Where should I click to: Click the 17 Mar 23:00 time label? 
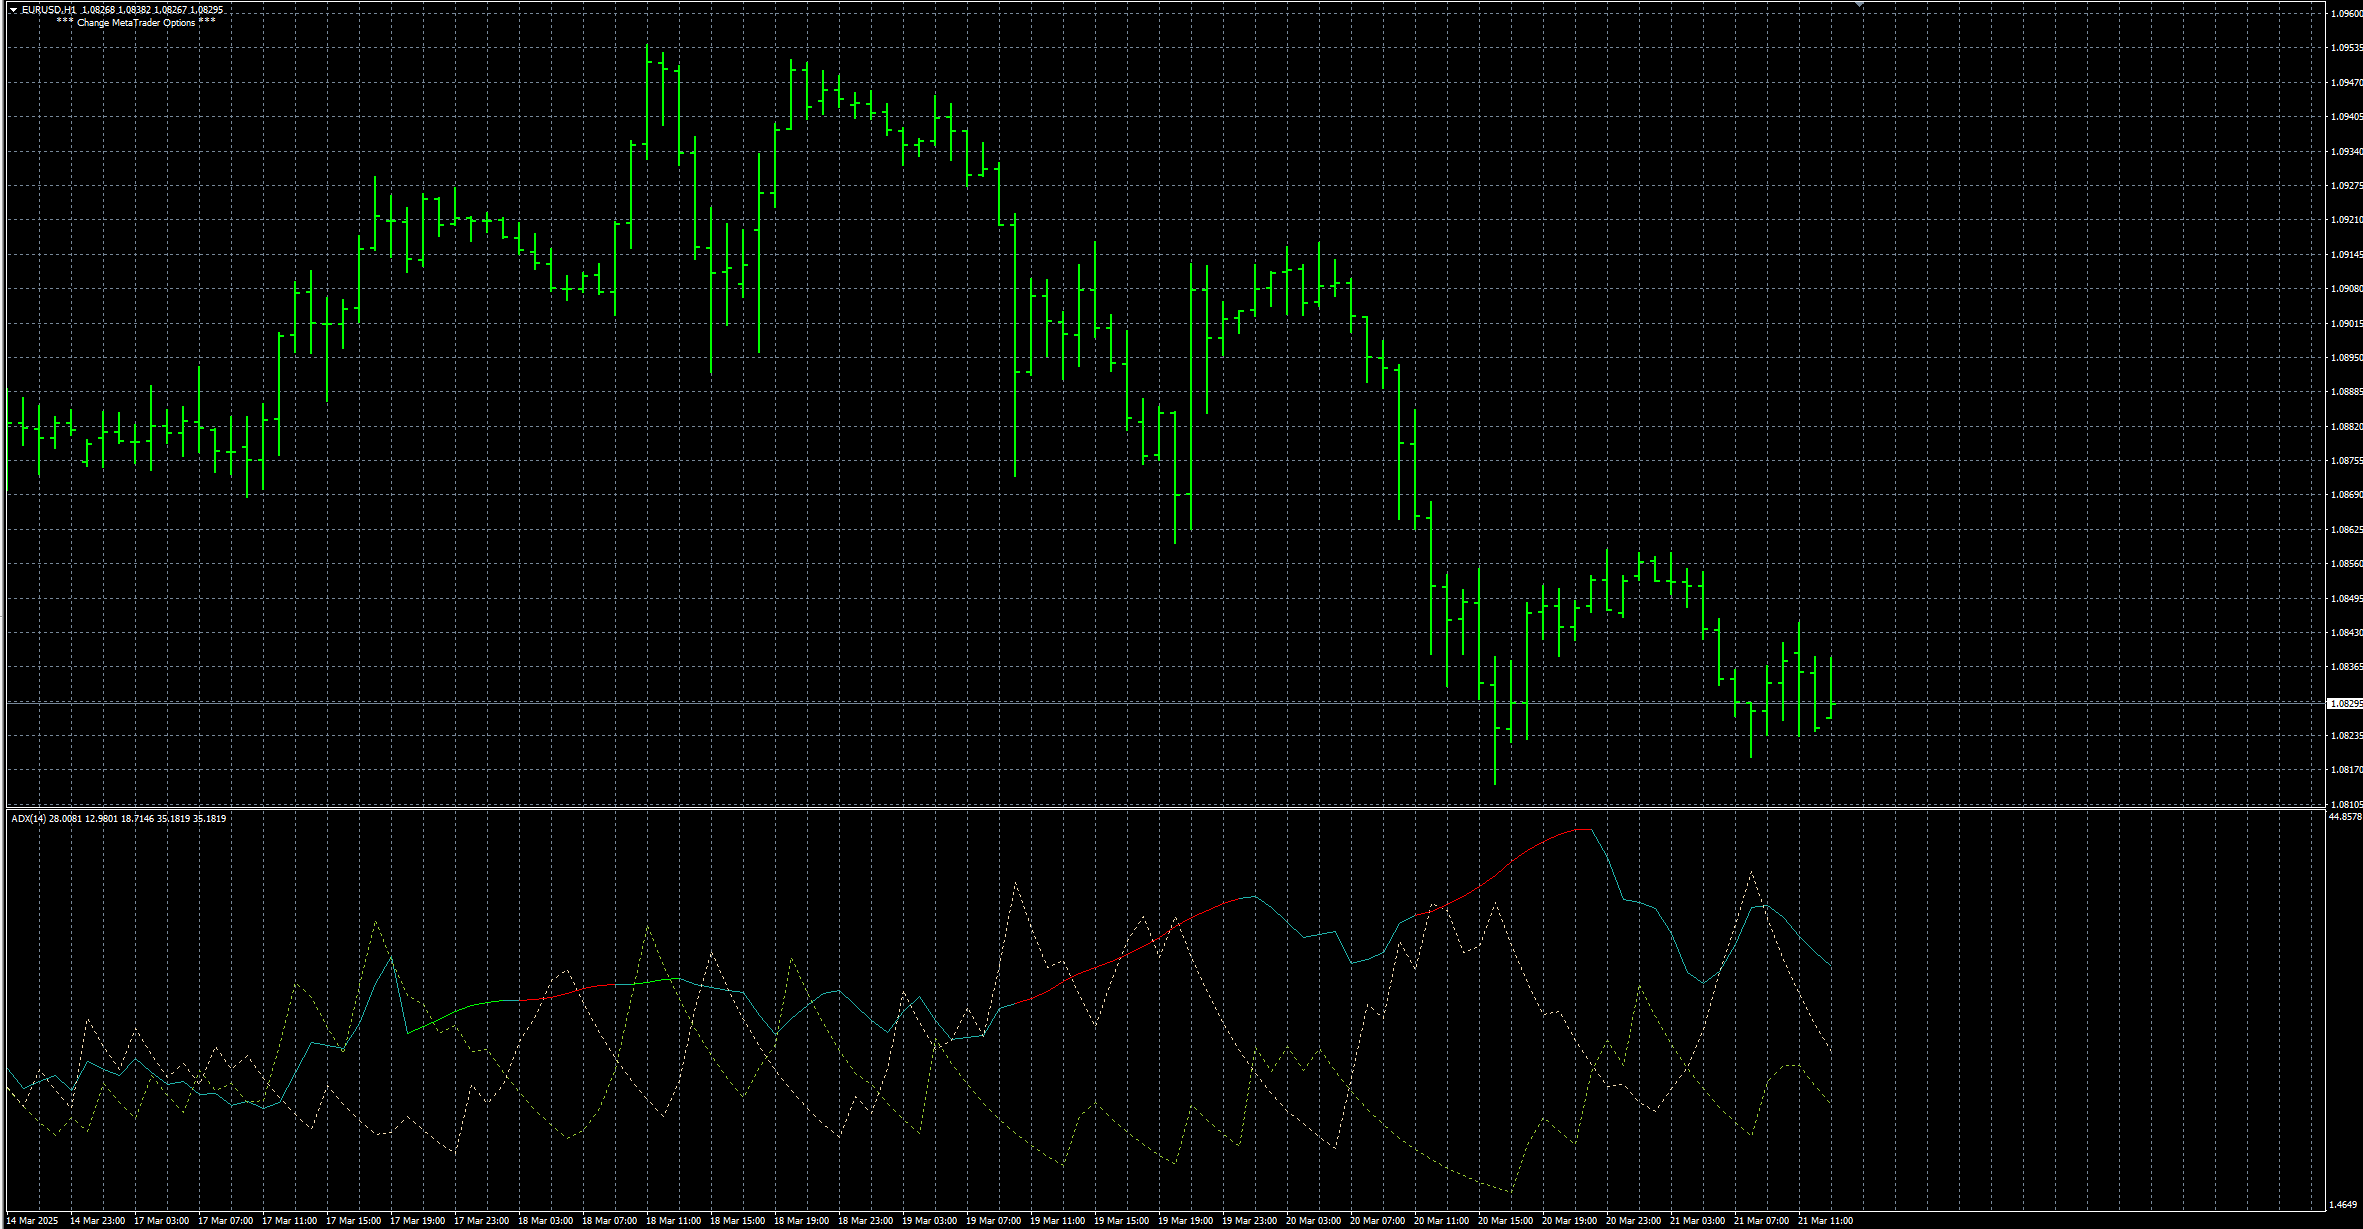pyautogui.click(x=481, y=1221)
